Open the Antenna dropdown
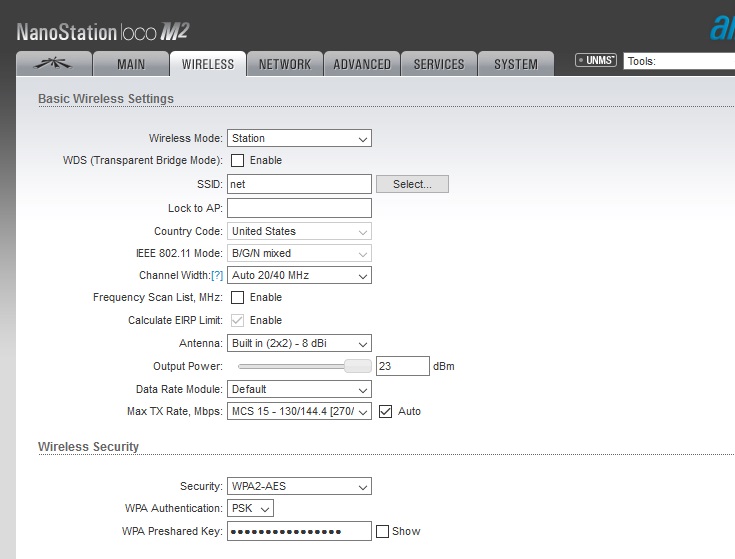The width and height of the screenshot is (735, 559). coord(300,343)
